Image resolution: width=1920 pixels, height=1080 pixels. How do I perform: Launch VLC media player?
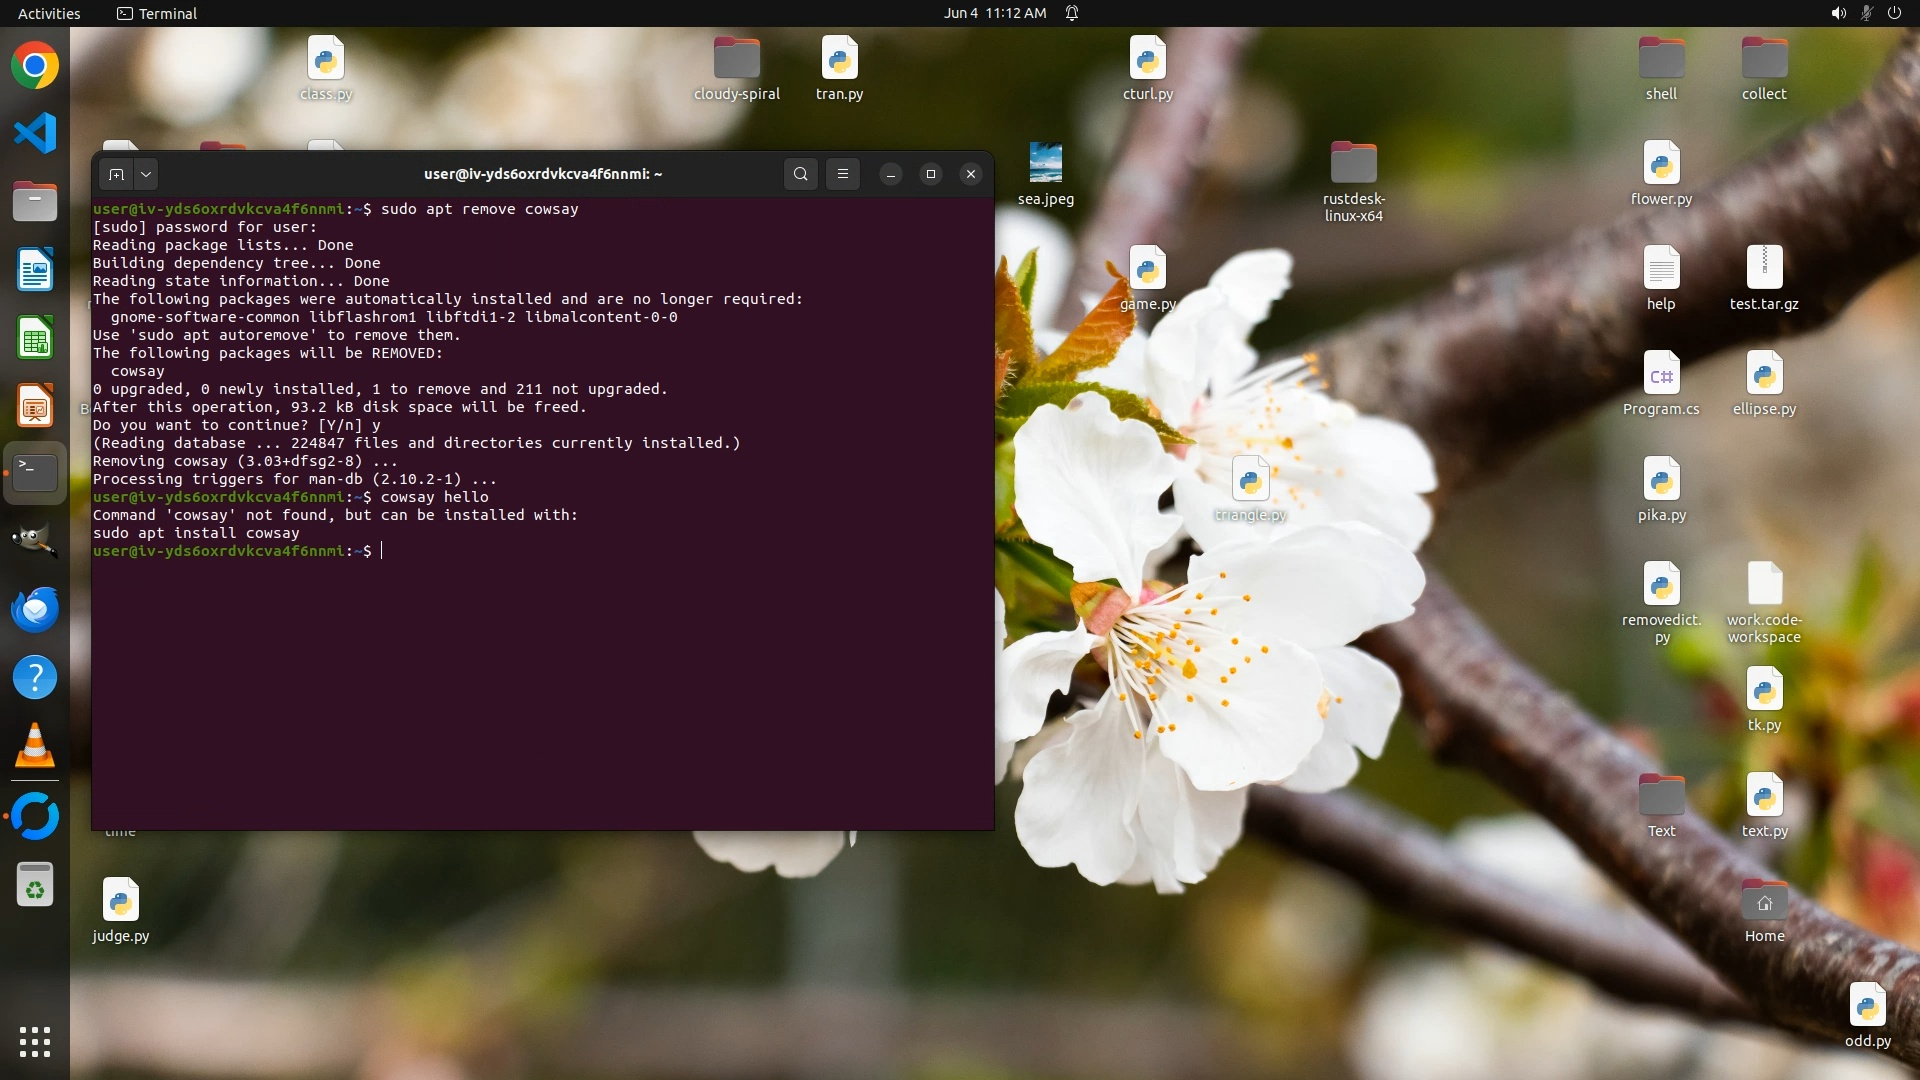point(35,746)
